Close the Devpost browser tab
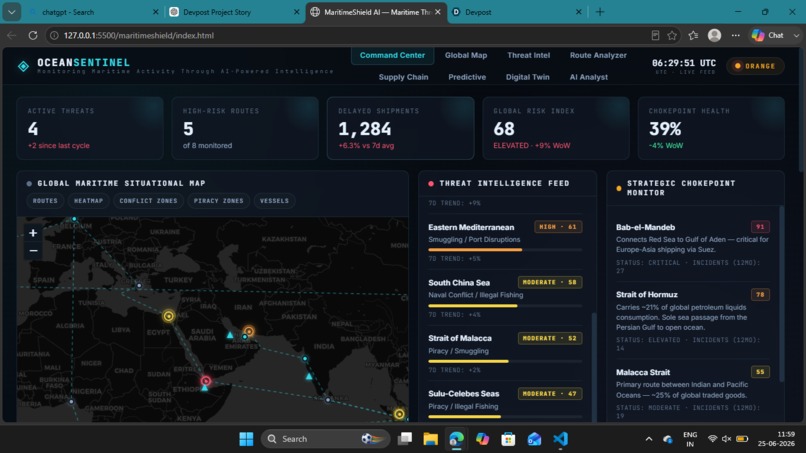The image size is (806, 453). (578, 12)
